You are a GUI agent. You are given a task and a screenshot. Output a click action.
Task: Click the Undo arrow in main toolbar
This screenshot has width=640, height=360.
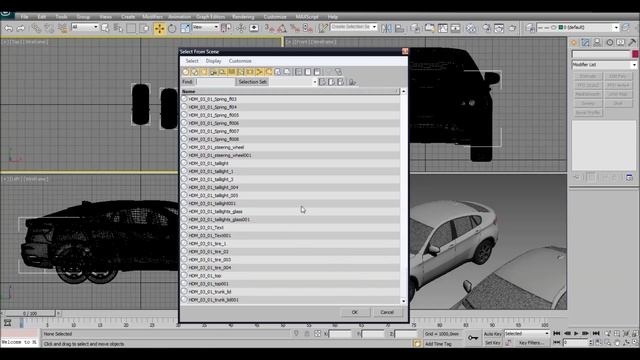coord(8,29)
